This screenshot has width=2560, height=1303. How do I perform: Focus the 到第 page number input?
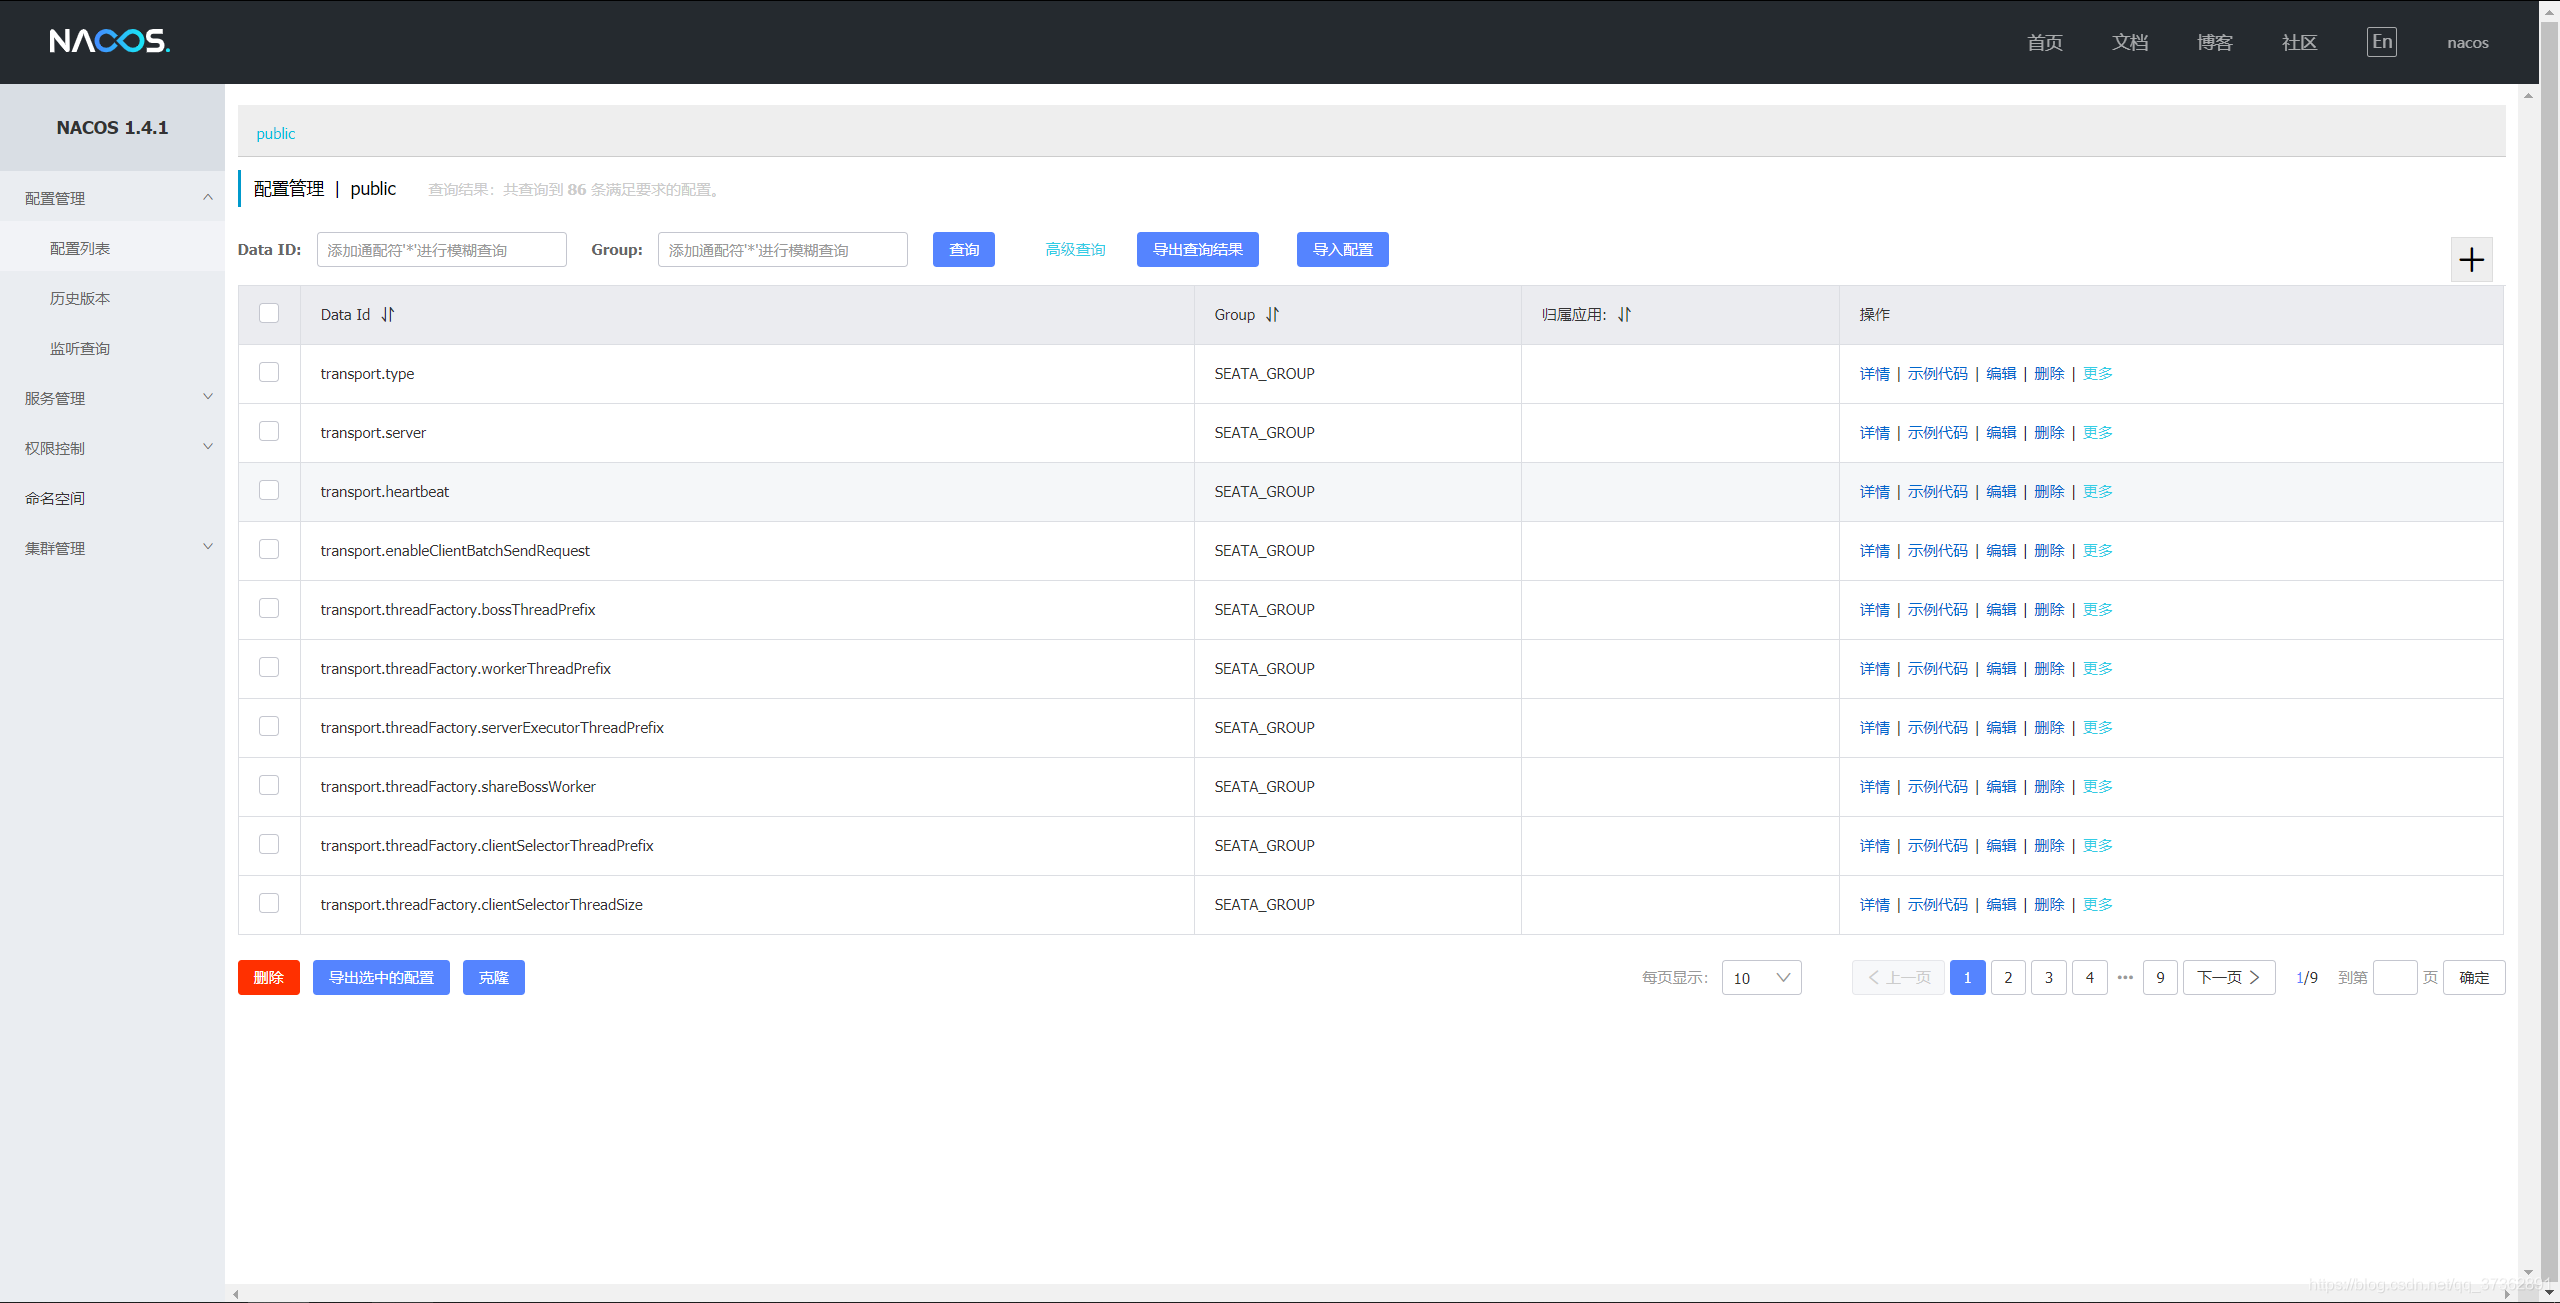tap(2395, 978)
